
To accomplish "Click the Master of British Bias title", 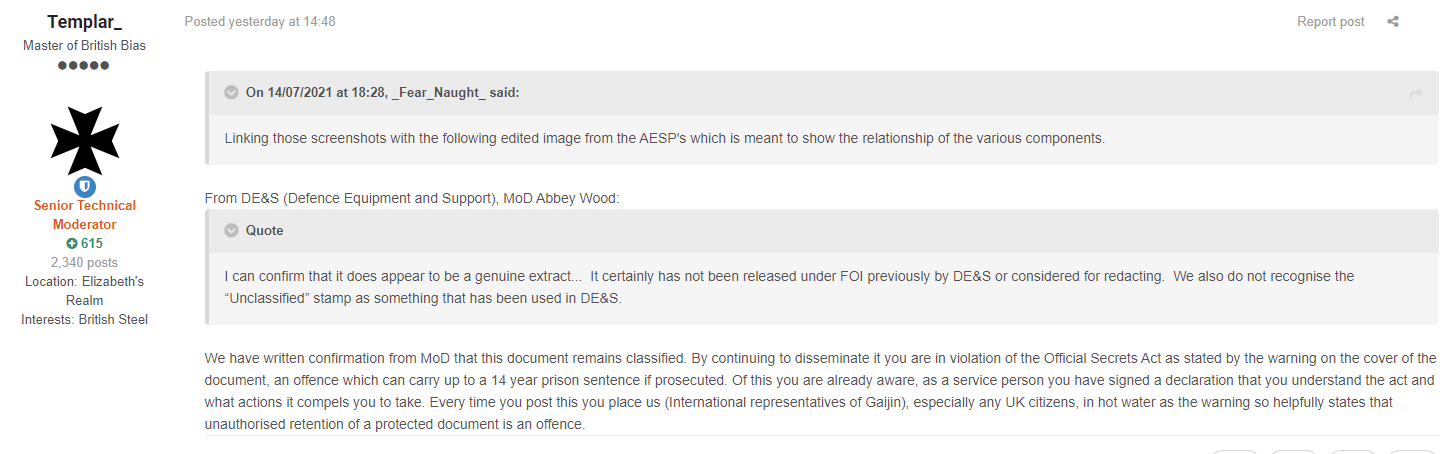I will click(x=84, y=46).
